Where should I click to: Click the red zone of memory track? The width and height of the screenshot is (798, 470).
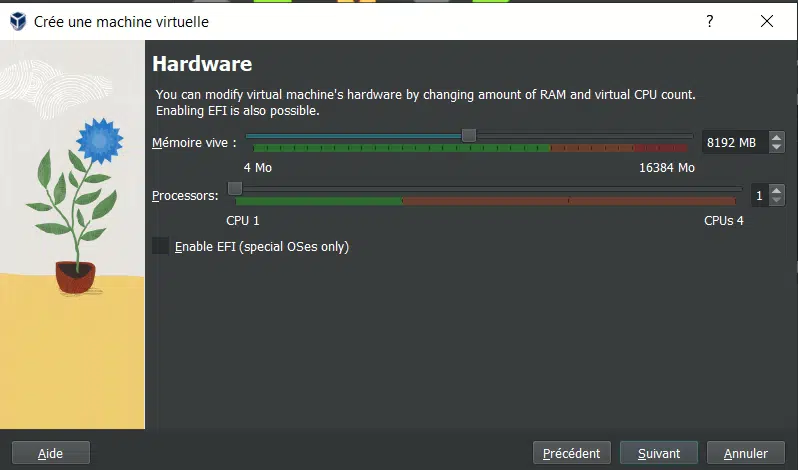[661, 148]
